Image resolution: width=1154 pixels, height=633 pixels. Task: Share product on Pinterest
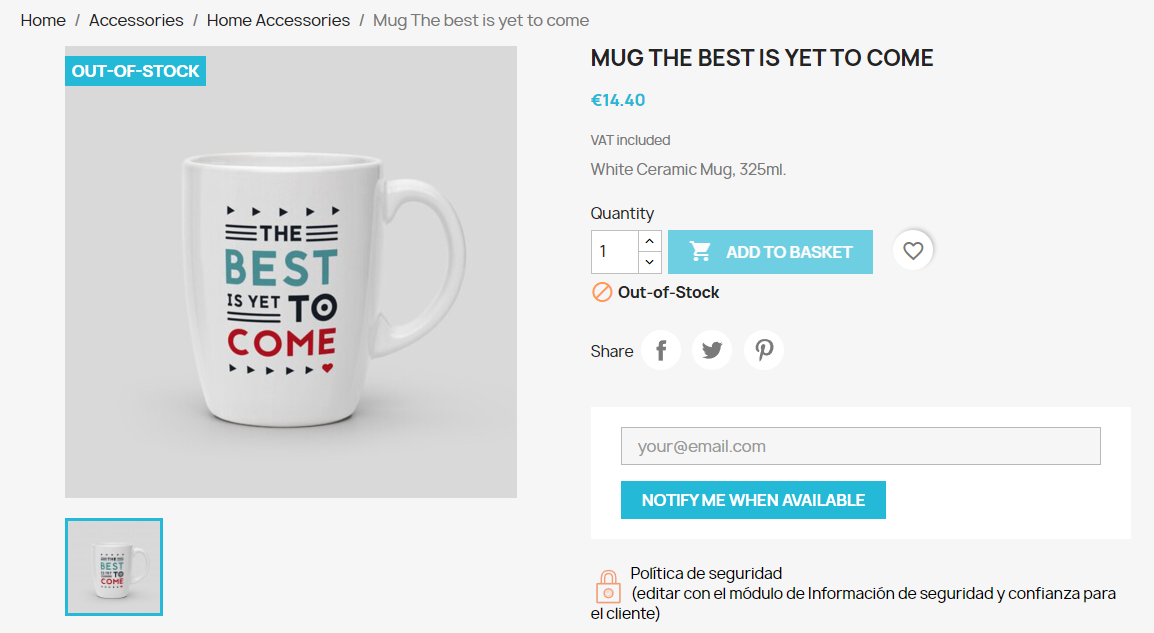(764, 351)
